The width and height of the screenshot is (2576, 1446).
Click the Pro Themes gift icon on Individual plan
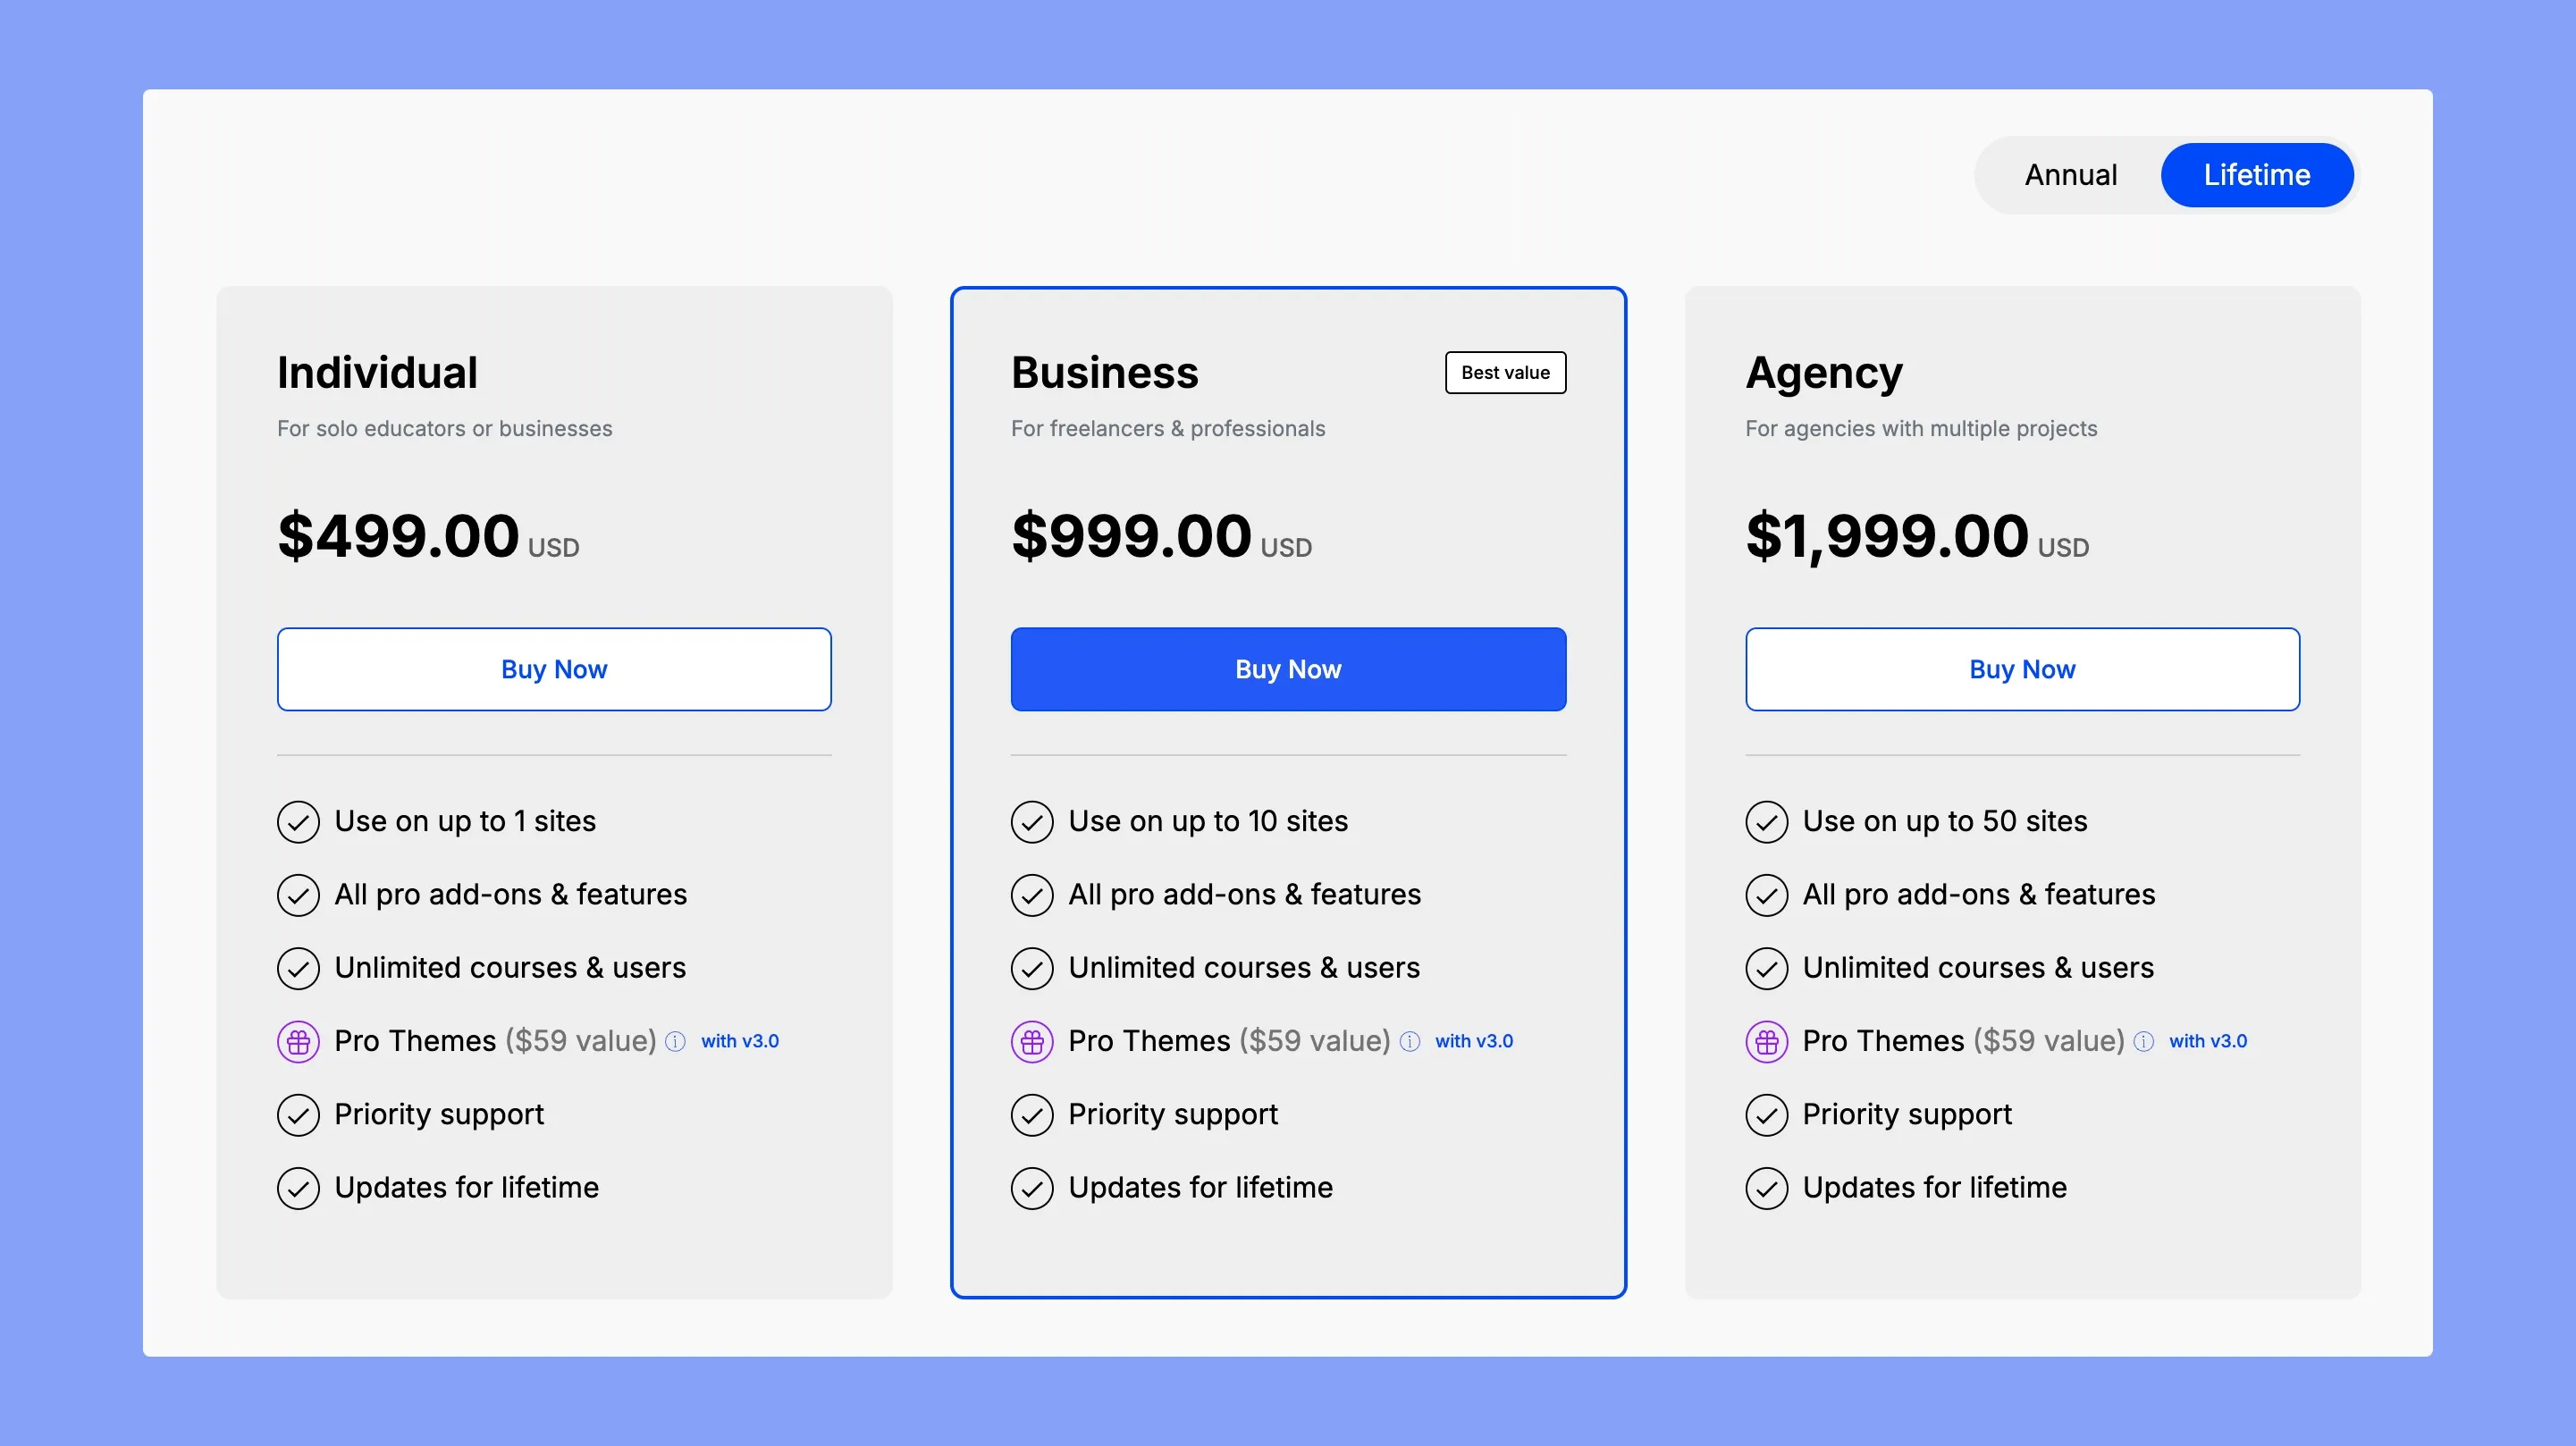[296, 1040]
